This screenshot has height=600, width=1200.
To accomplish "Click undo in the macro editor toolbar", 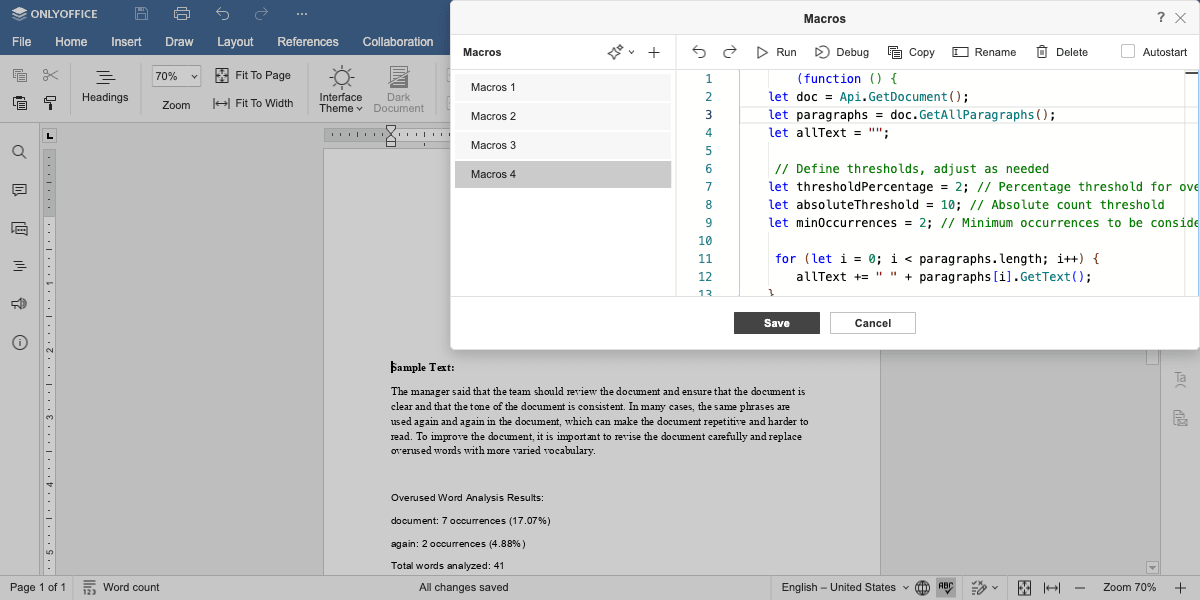I will (x=699, y=52).
